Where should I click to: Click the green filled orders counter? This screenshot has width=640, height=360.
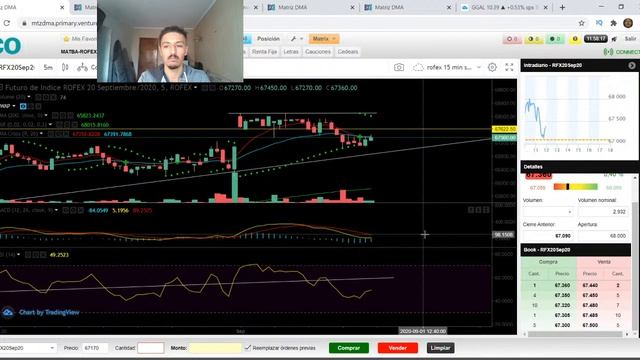coord(555,39)
